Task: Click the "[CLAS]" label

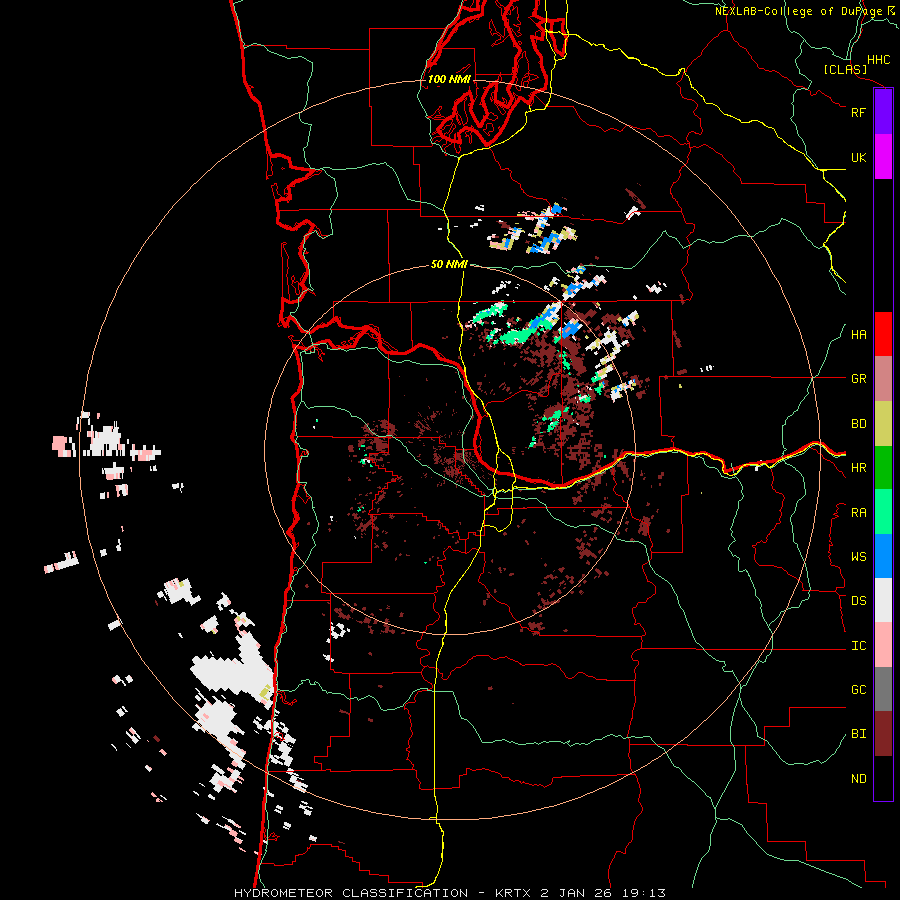Action: pyautogui.click(x=845, y=70)
